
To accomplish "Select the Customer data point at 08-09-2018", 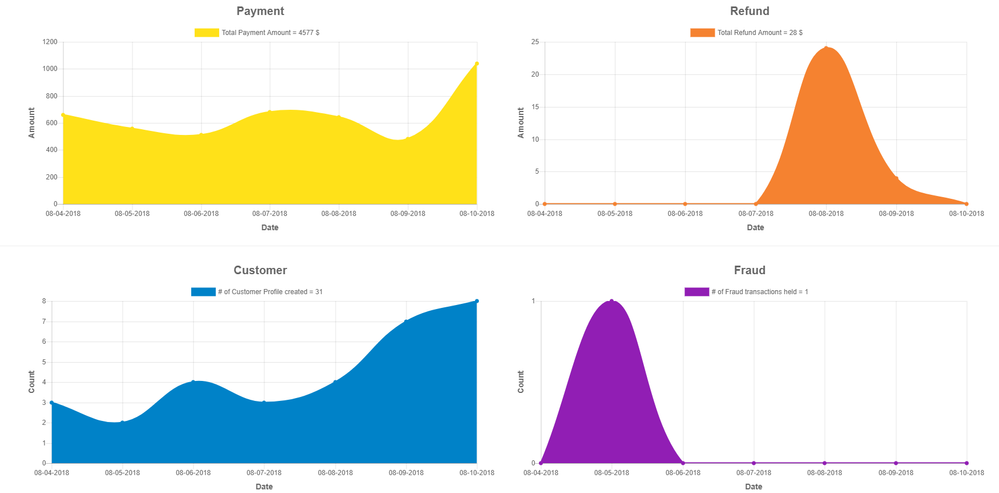I will (406, 321).
